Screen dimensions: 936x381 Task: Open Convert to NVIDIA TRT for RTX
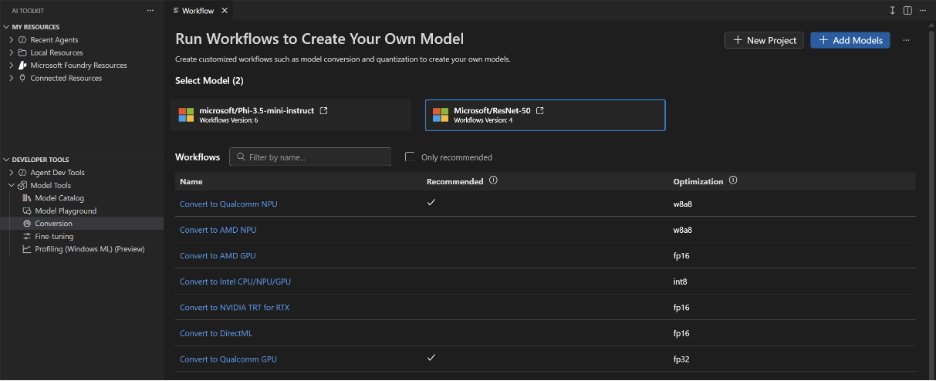pos(235,308)
